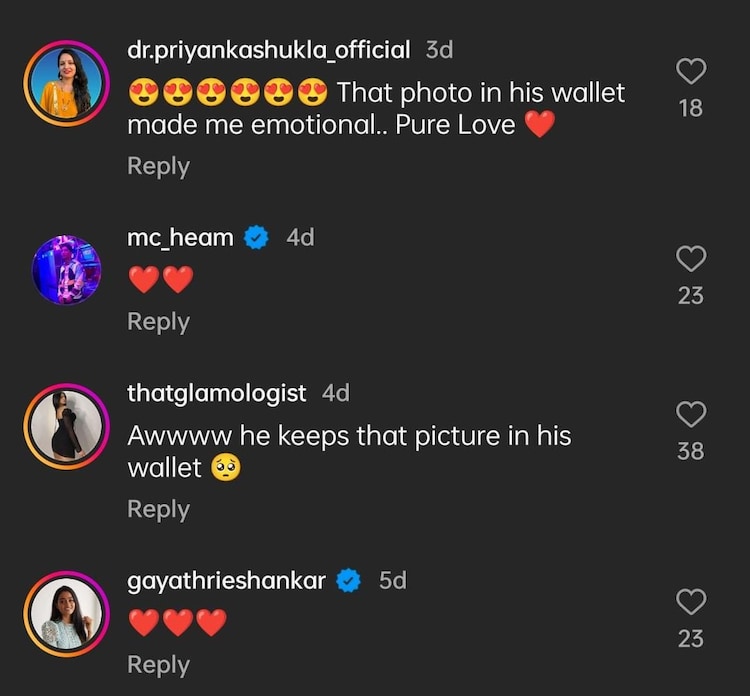Reply to dr.priyankashukla_official's comment

tap(158, 166)
